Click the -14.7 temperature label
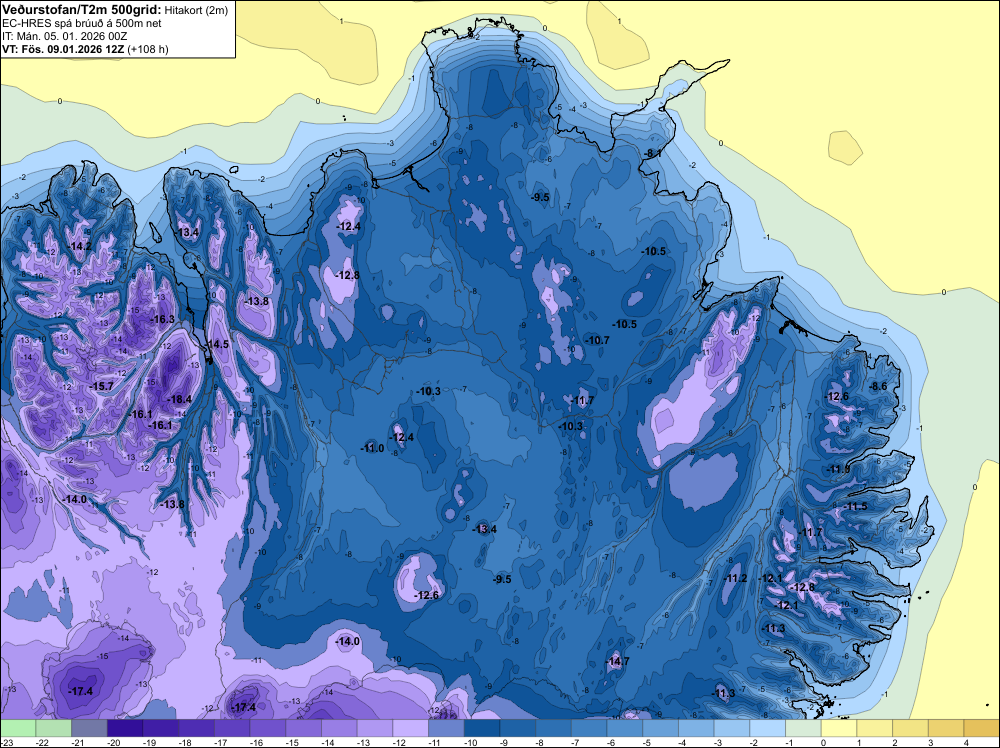The height and width of the screenshot is (748, 1000). click(x=617, y=661)
